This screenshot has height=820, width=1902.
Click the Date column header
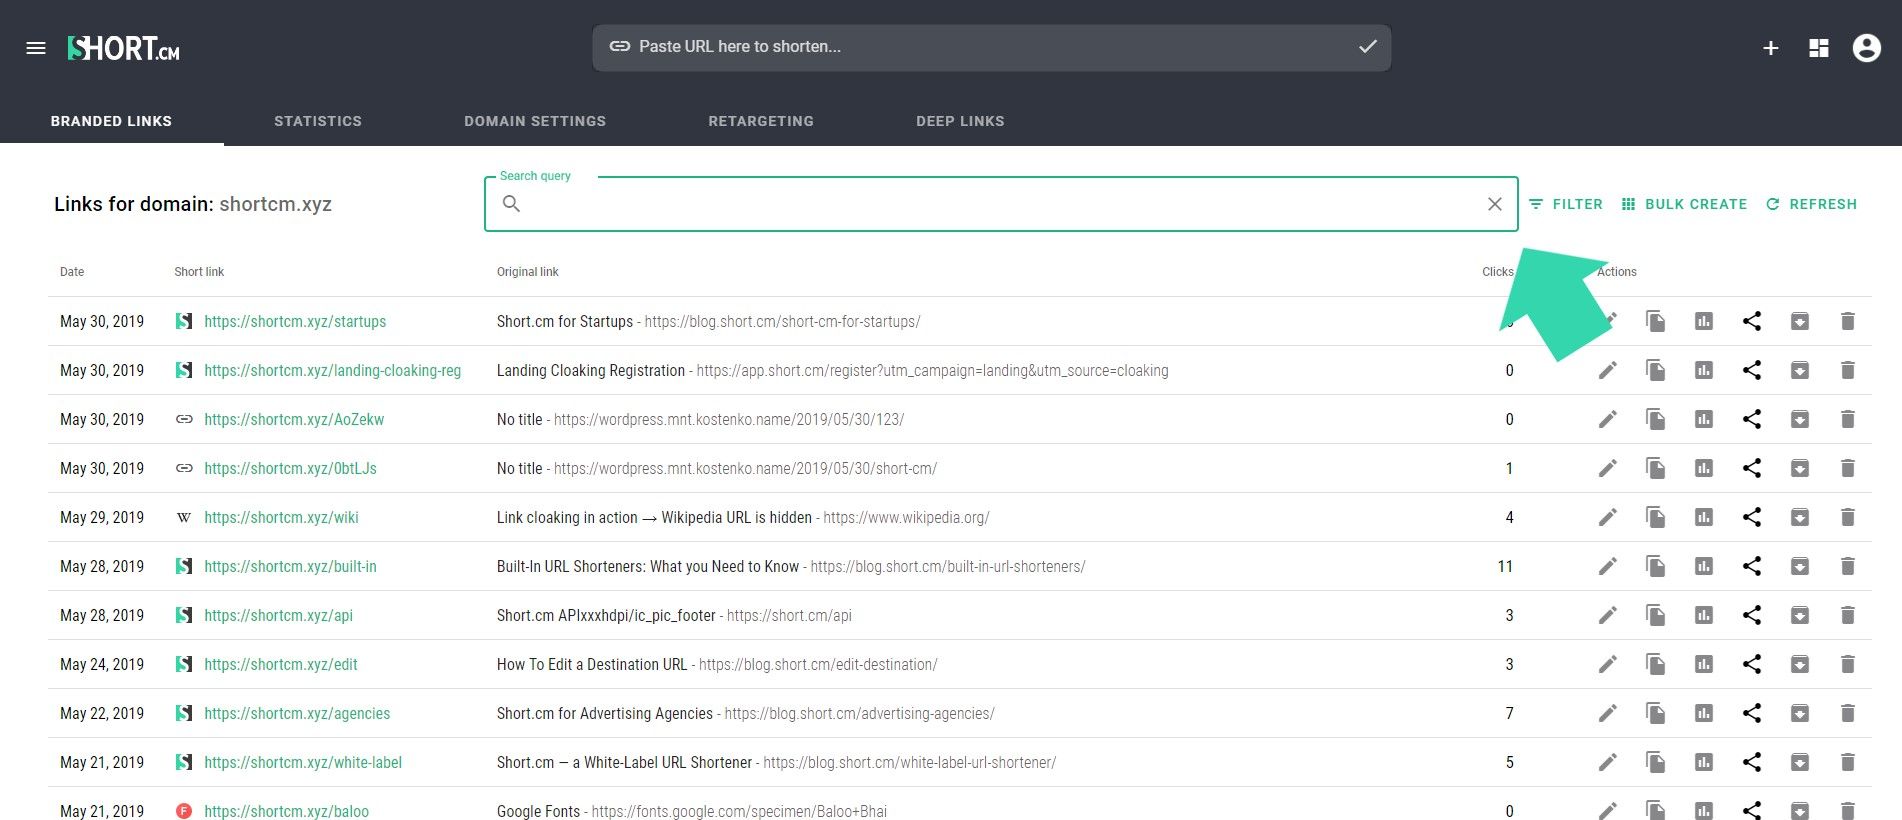(72, 272)
